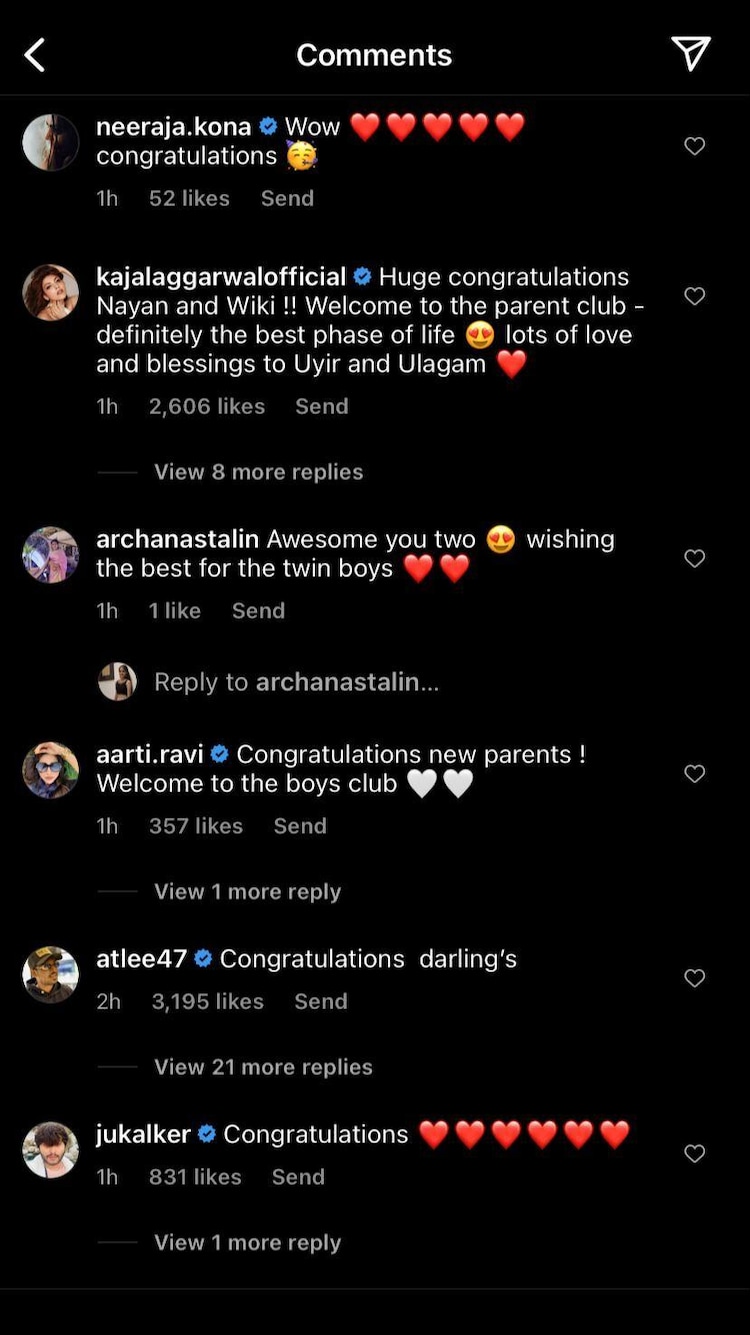Show the extra reply under aarti.ravi's comment
This screenshot has height=1335, width=750.
tap(247, 891)
